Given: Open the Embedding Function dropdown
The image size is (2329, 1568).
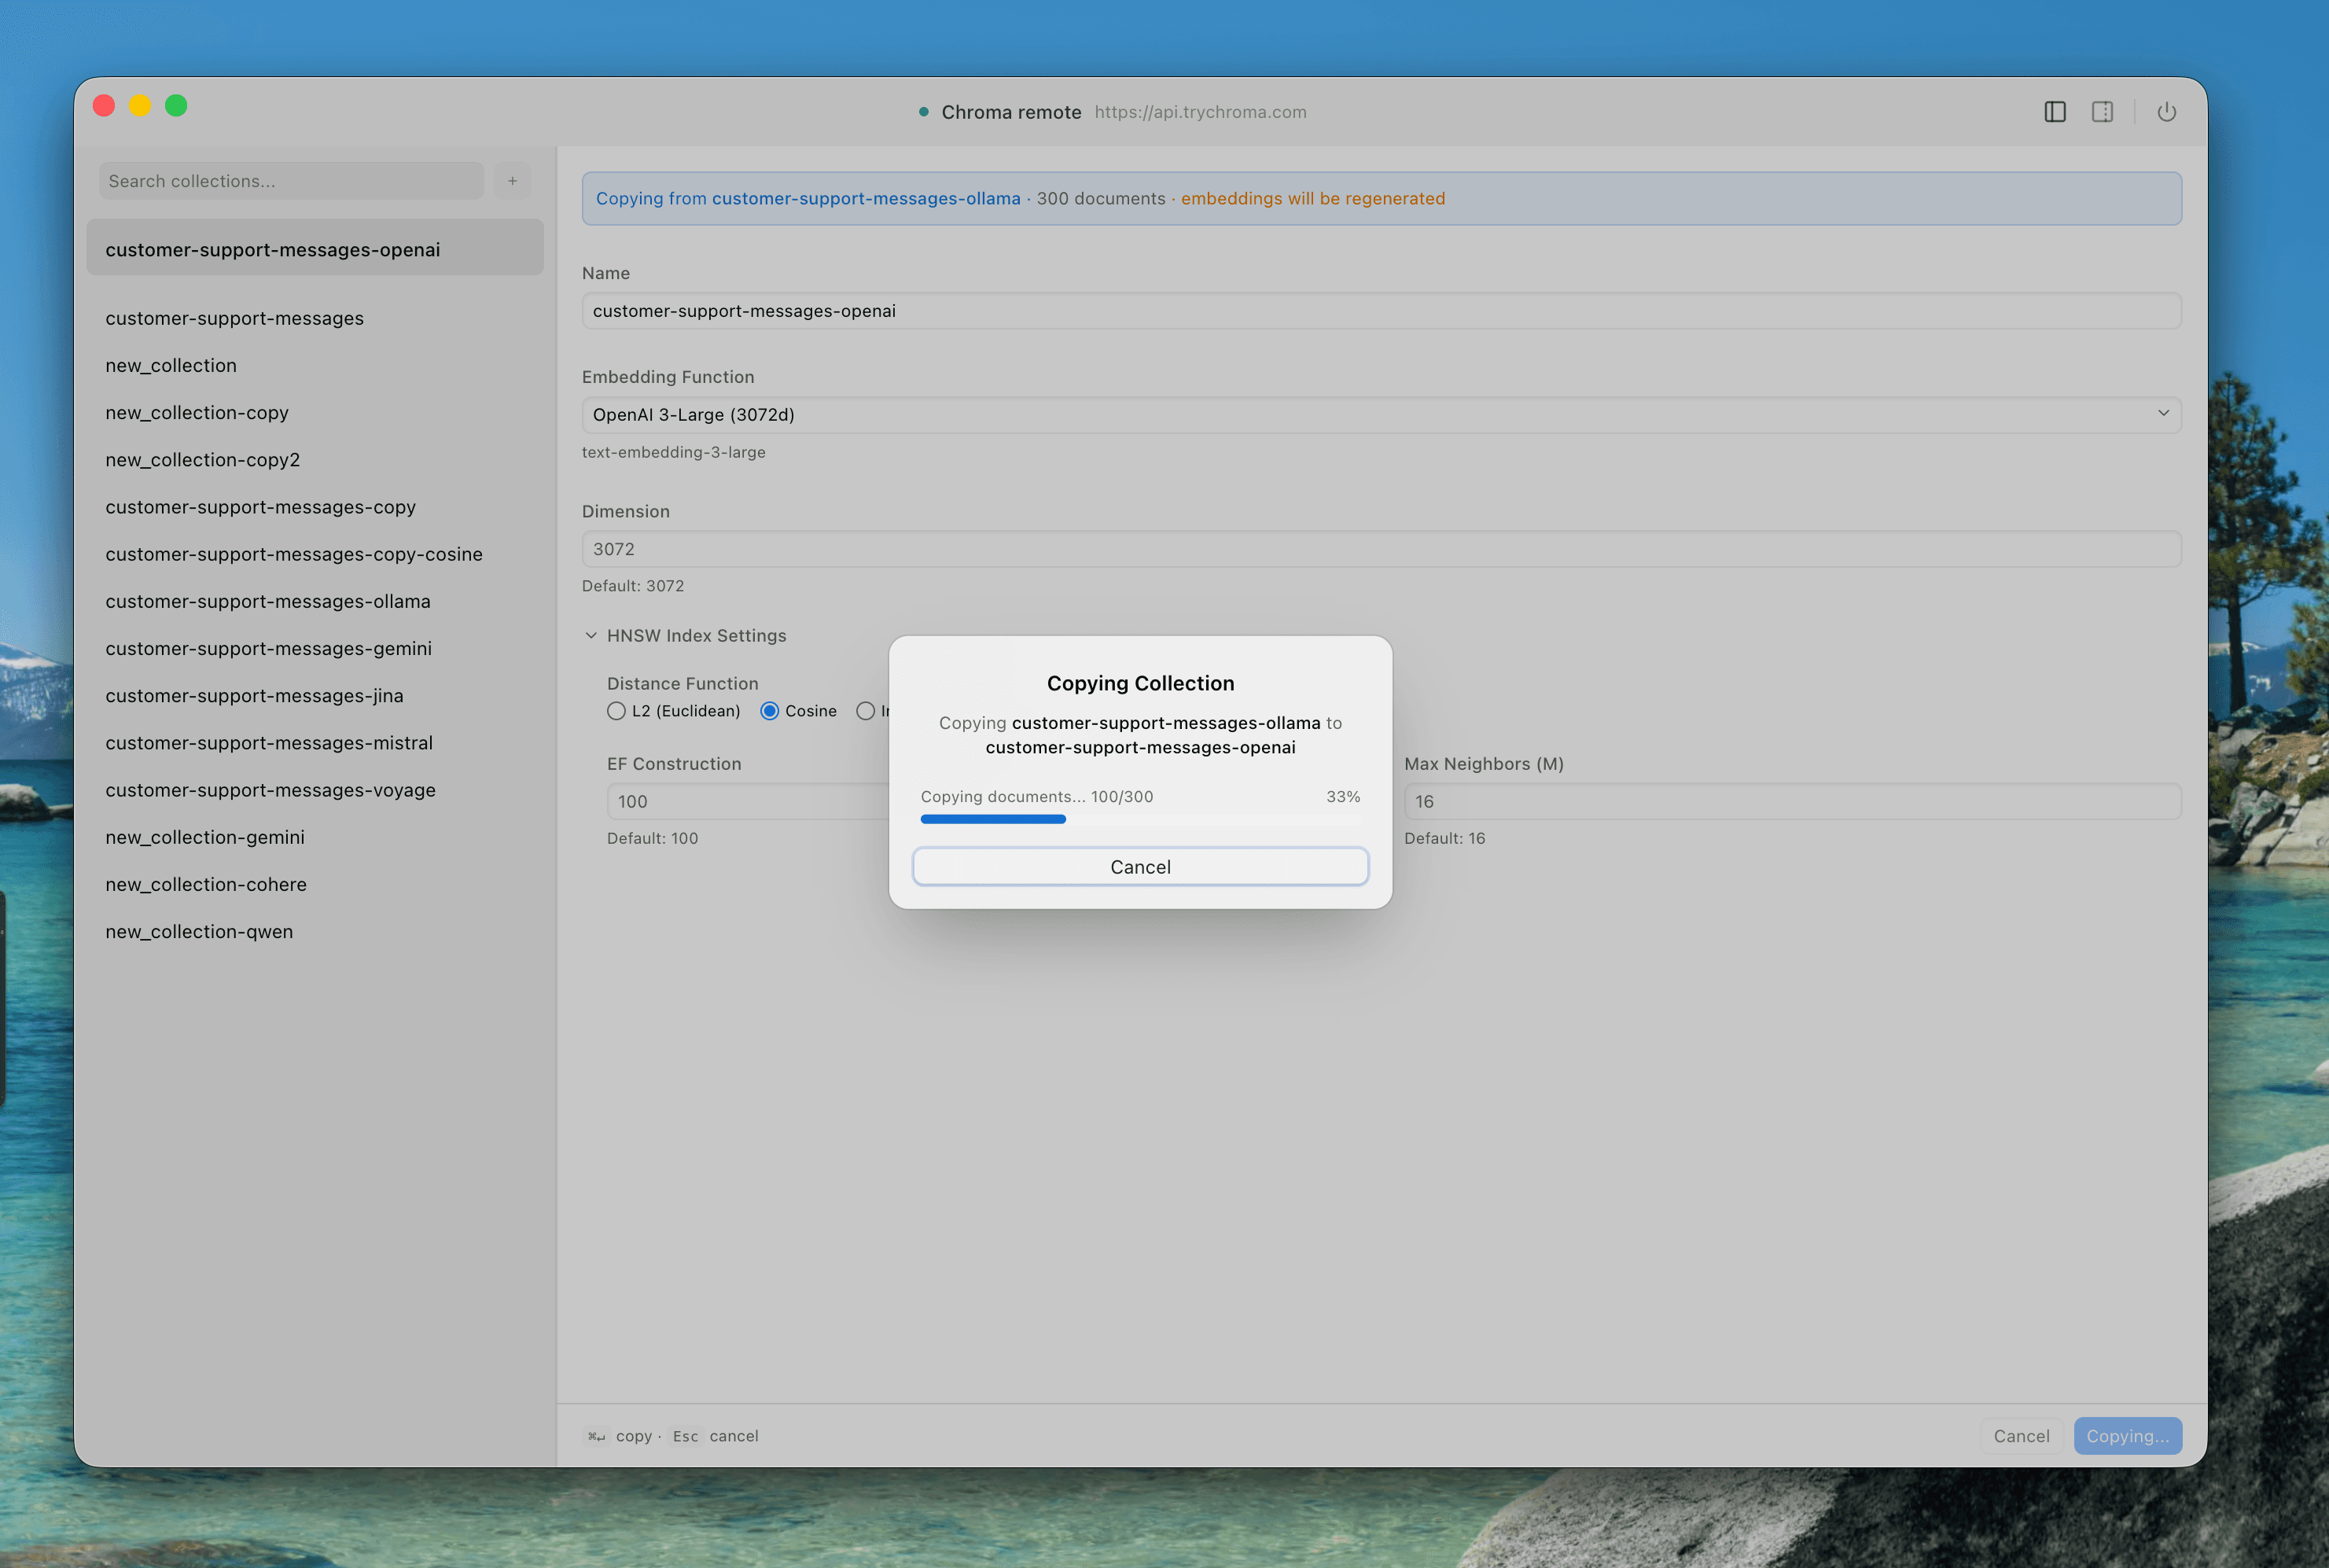Looking at the screenshot, I should pyautogui.click(x=1380, y=414).
